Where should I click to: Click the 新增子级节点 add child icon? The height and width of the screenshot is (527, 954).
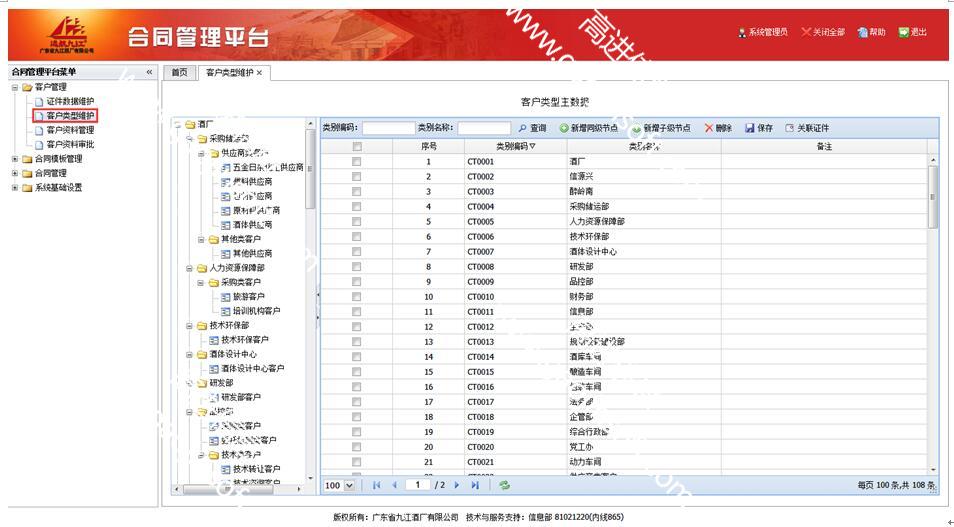636,129
